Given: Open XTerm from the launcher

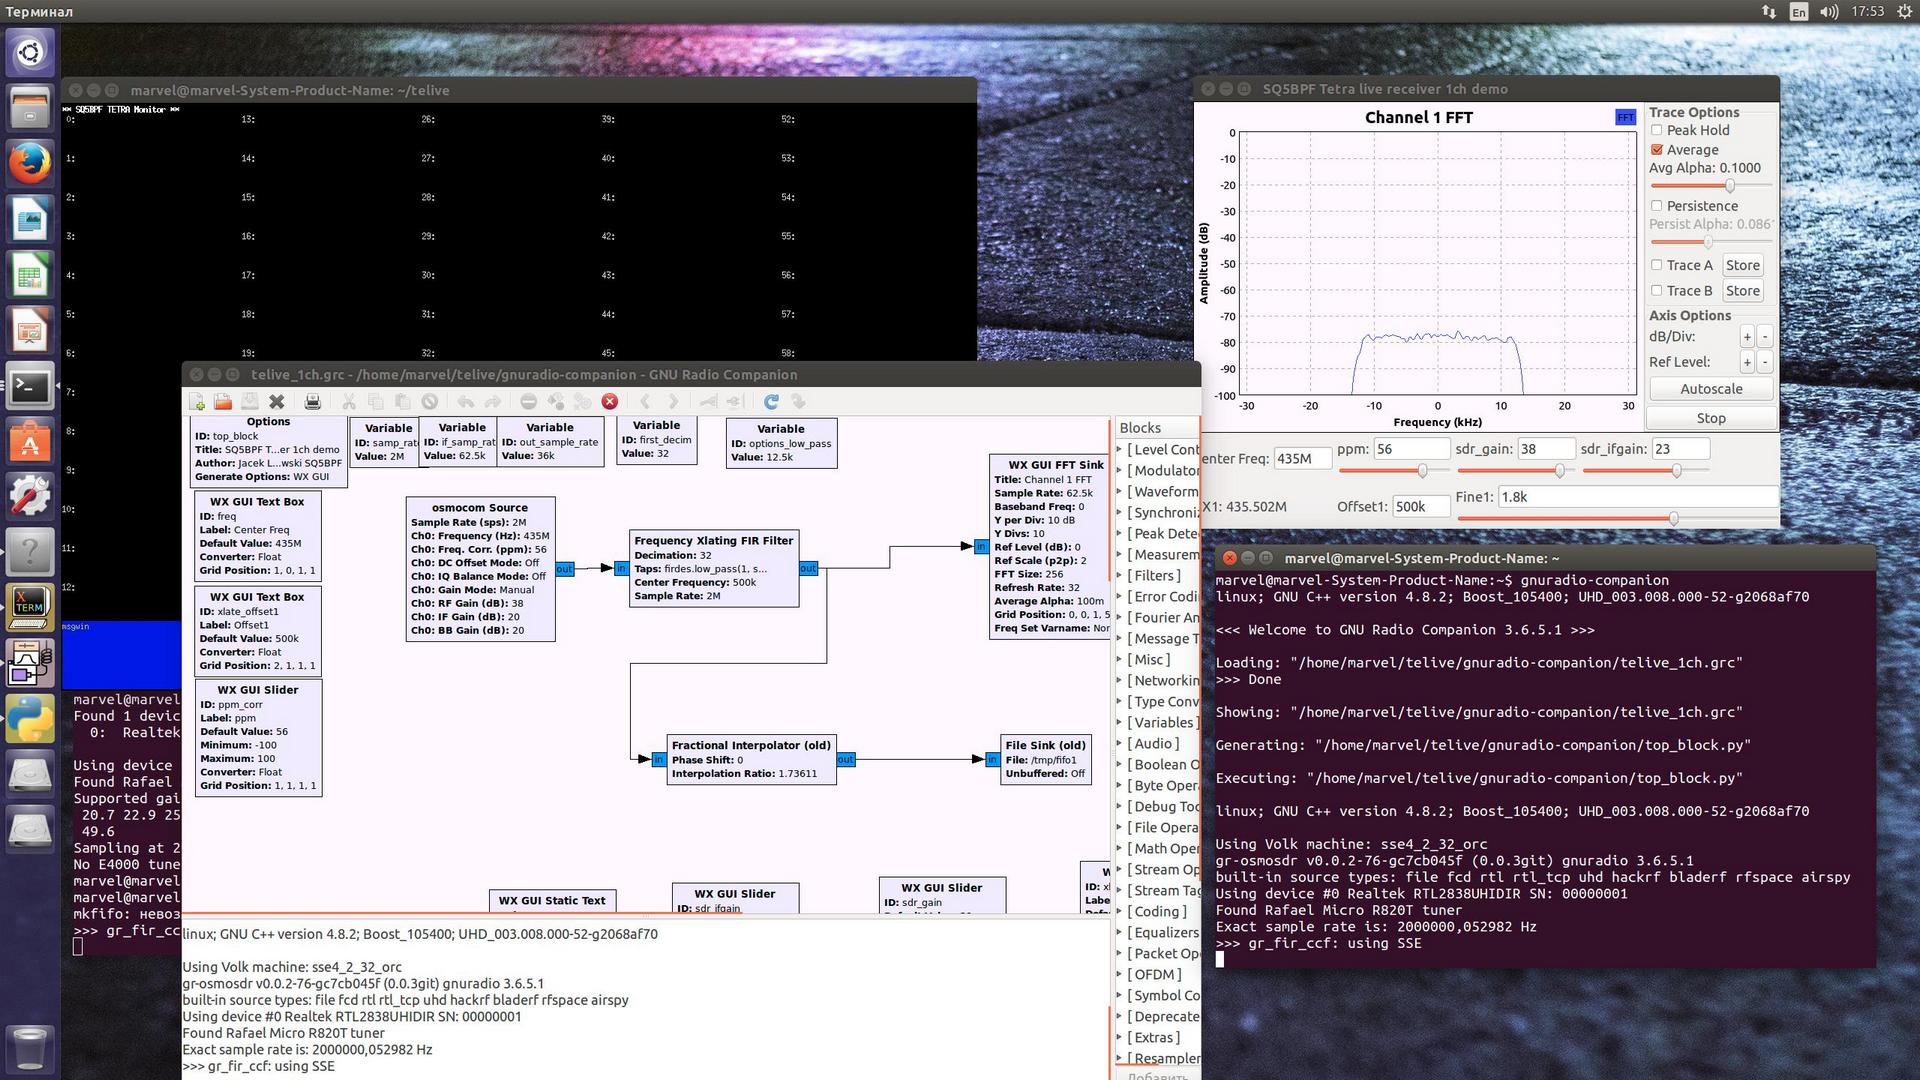Looking at the screenshot, I should pos(30,606).
